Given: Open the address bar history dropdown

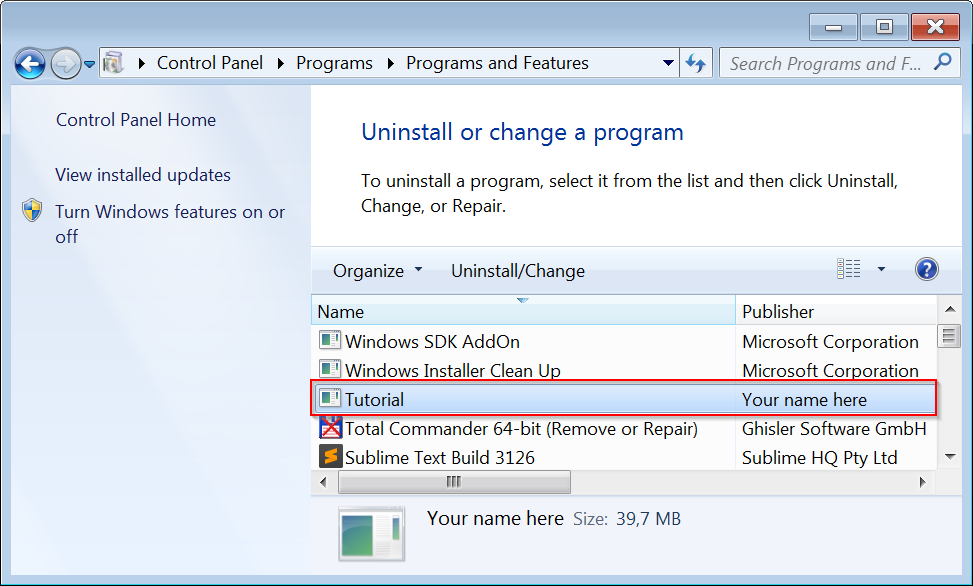Looking at the screenshot, I should point(668,63).
